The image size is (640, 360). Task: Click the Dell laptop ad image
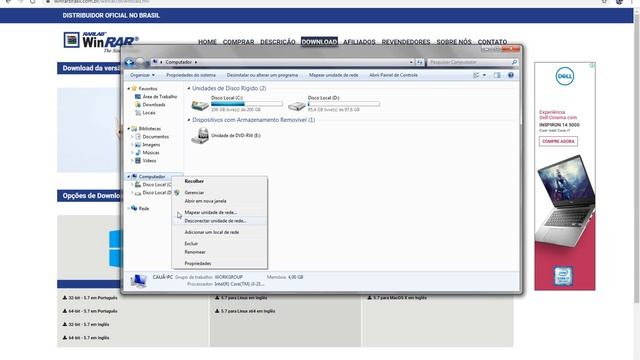tap(565, 200)
